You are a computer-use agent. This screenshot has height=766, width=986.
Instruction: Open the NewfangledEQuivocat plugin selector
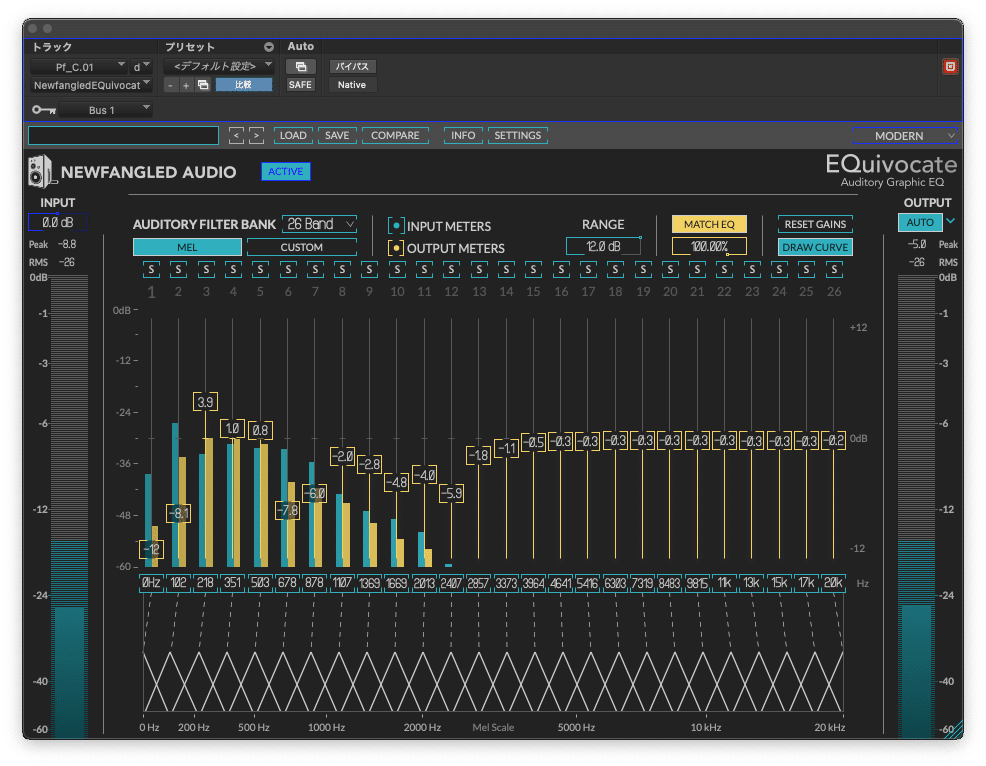(x=92, y=85)
